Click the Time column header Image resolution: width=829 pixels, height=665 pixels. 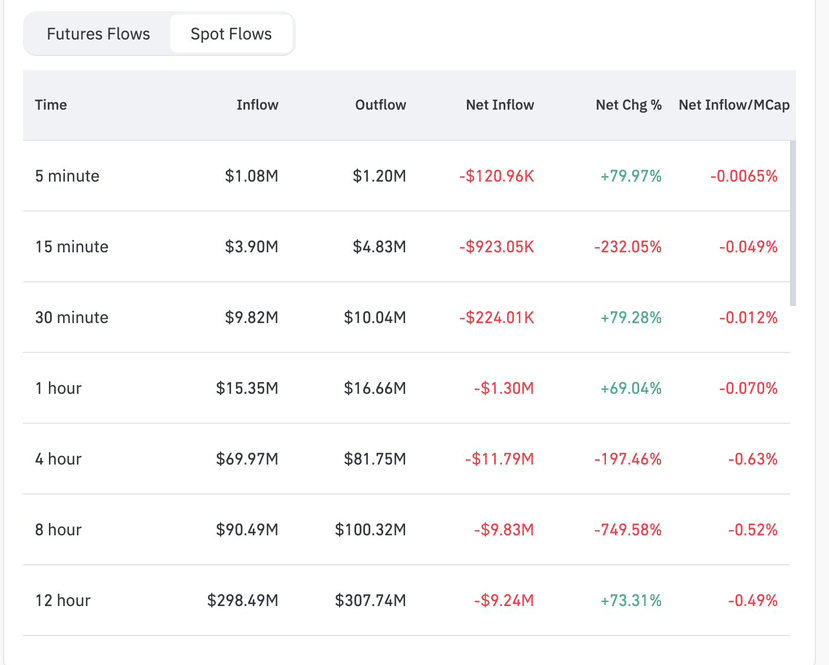(x=51, y=105)
